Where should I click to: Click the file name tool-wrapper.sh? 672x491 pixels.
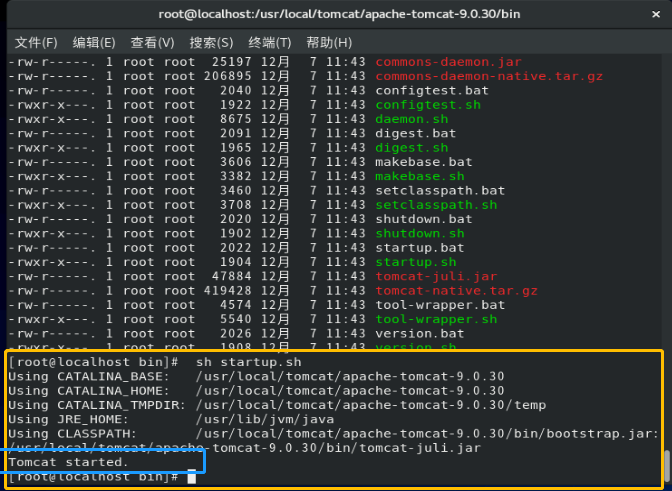pyautogui.click(x=436, y=319)
